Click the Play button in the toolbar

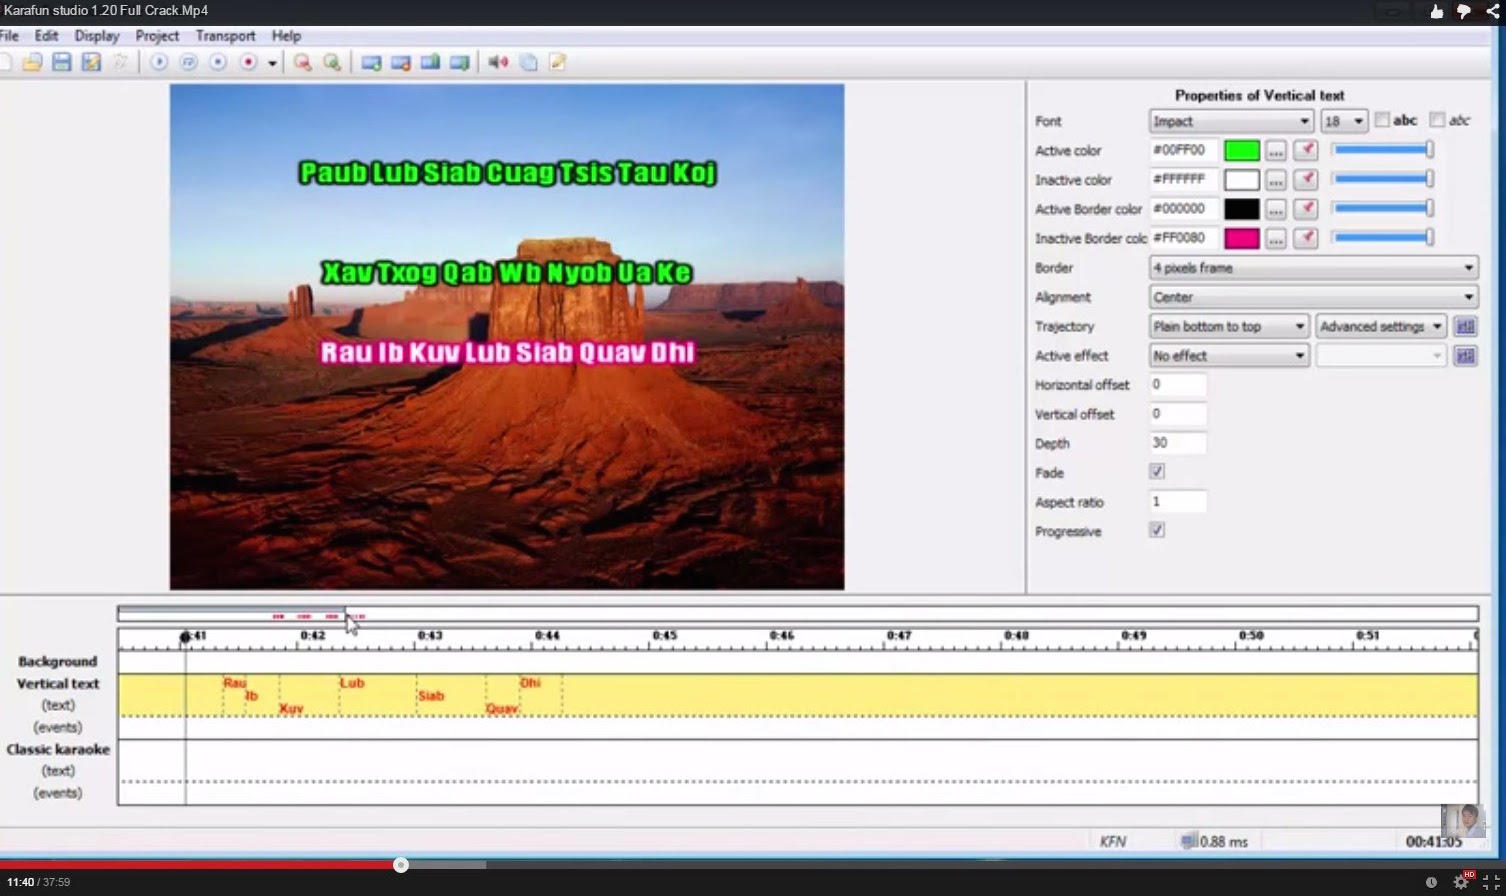[159, 61]
